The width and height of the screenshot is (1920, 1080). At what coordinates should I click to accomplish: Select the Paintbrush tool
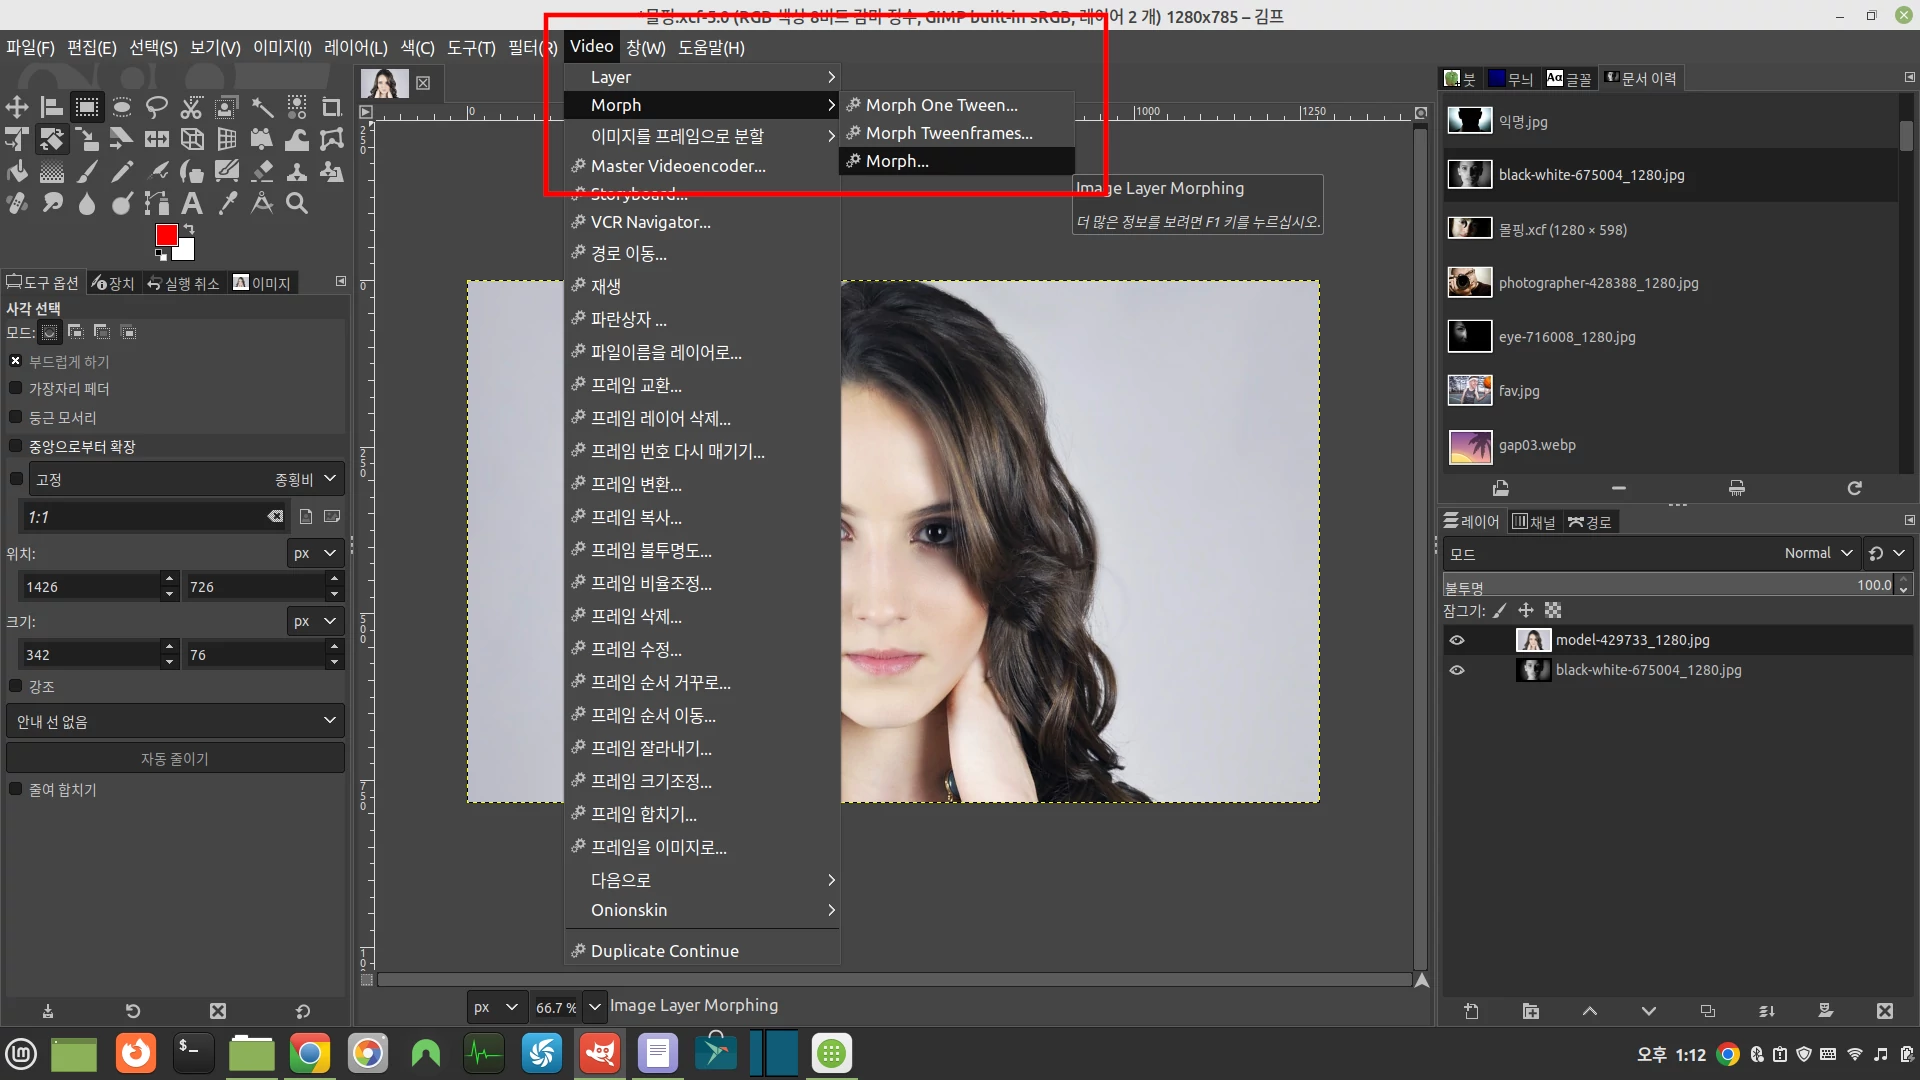pyautogui.click(x=87, y=171)
